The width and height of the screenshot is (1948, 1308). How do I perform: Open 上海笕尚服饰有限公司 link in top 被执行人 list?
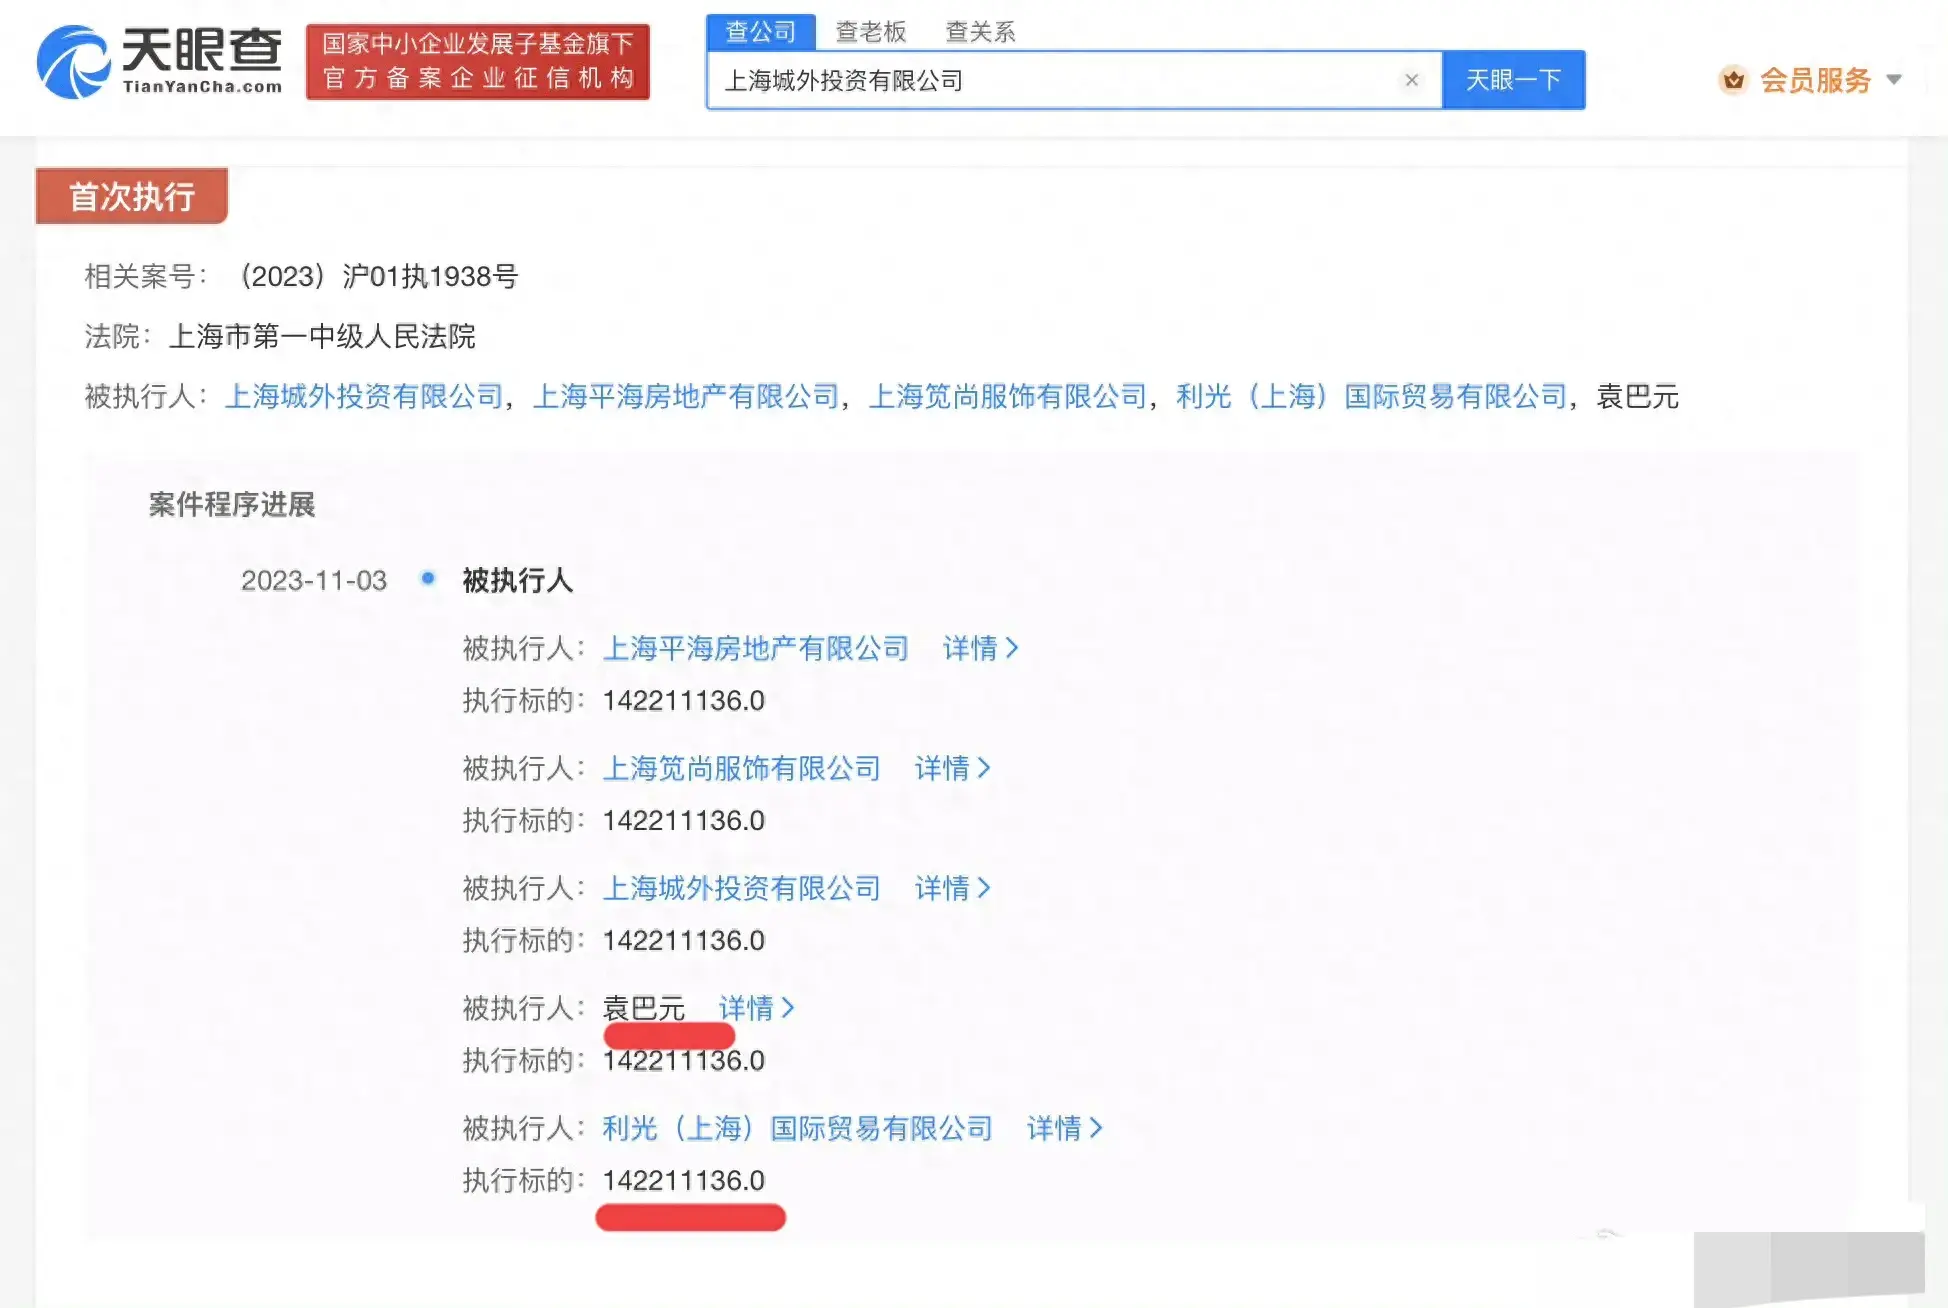(x=1008, y=397)
